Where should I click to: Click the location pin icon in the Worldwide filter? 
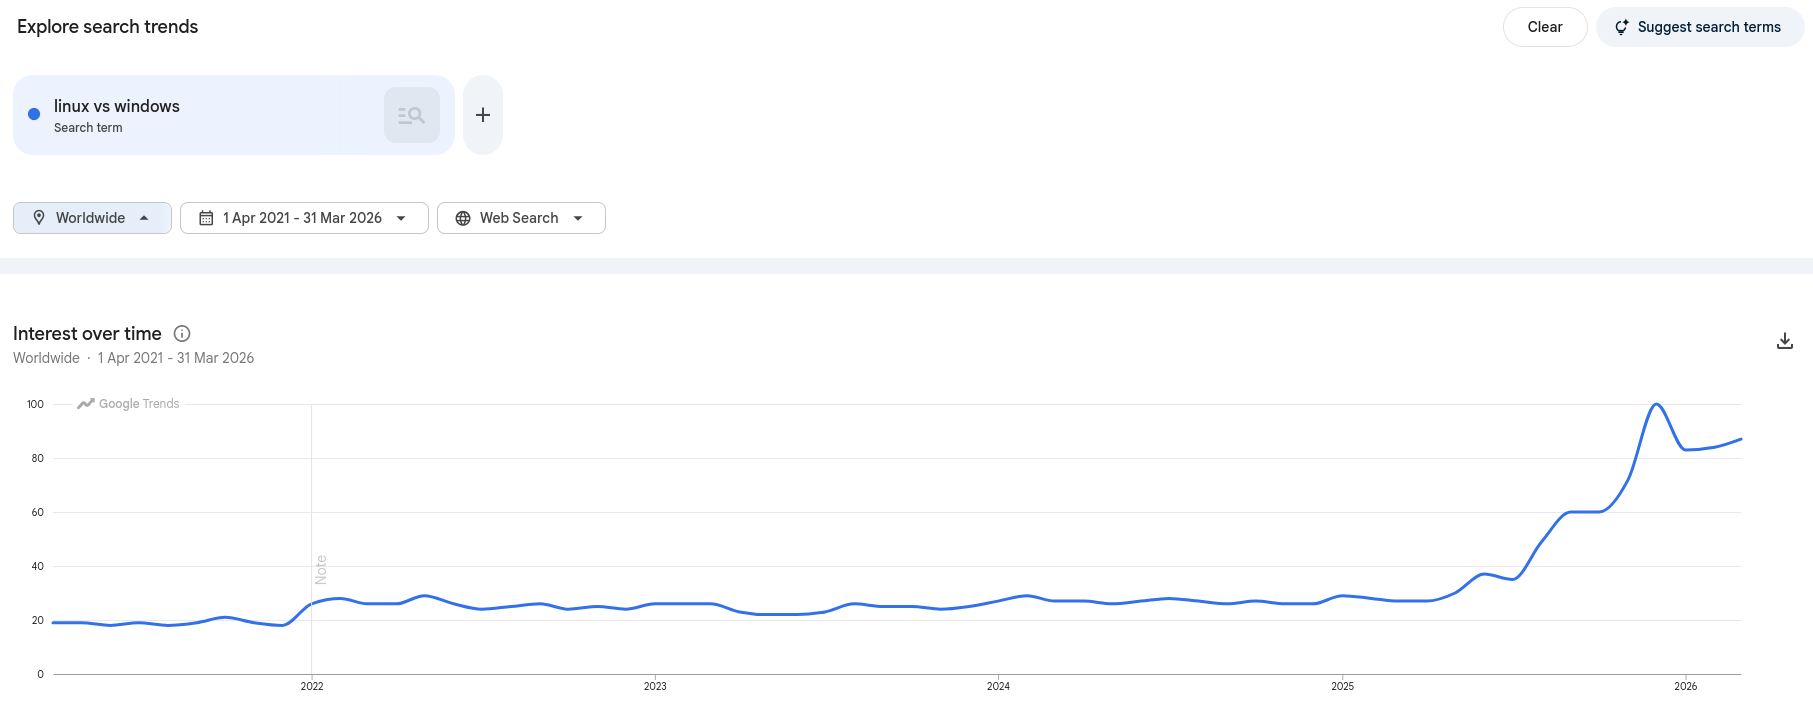click(x=39, y=217)
